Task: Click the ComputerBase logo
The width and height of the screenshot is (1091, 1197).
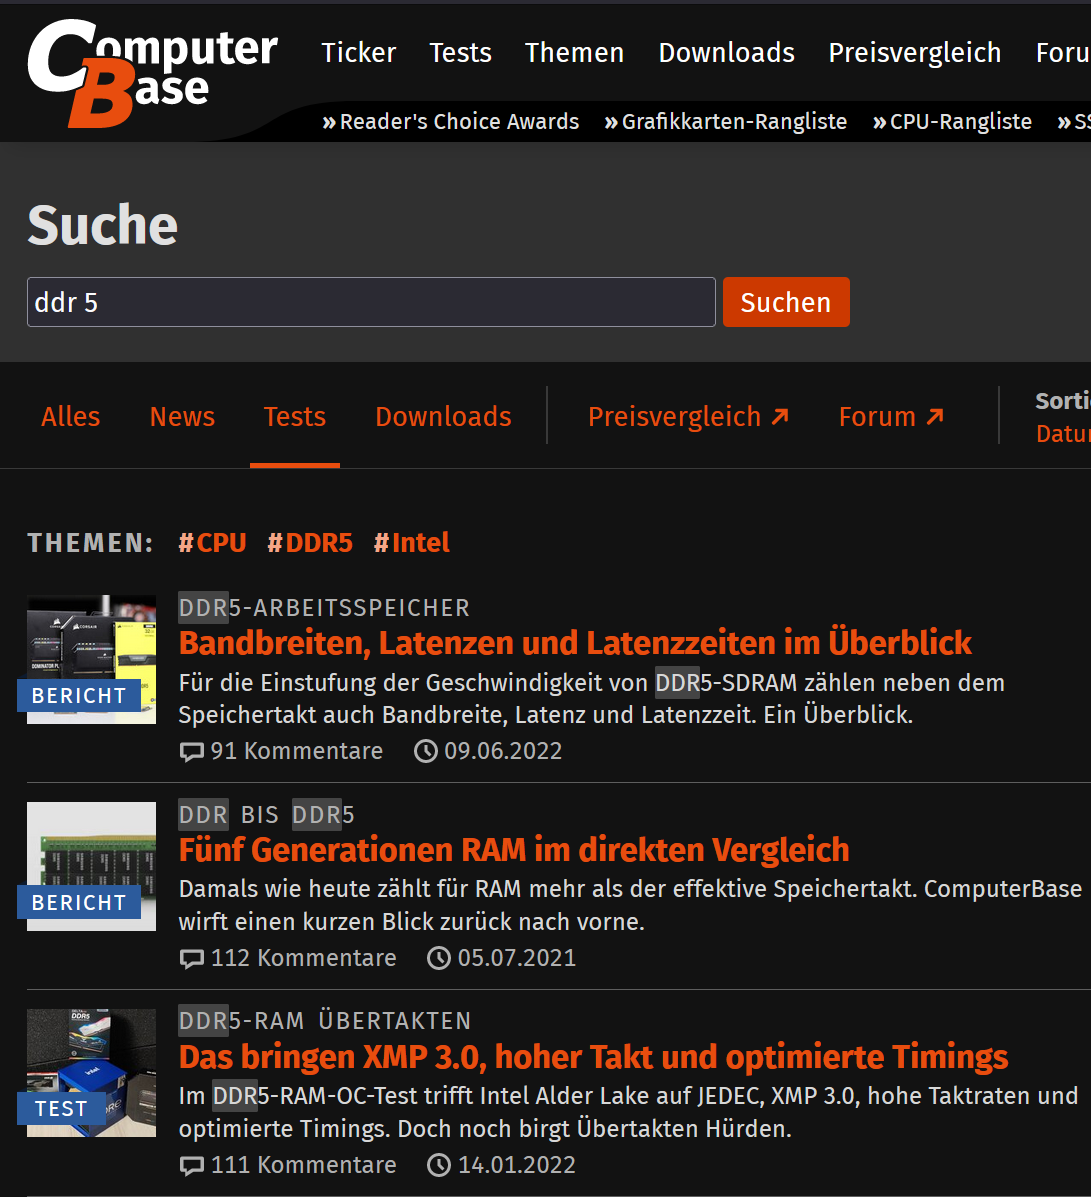Action: click(x=153, y=73)
